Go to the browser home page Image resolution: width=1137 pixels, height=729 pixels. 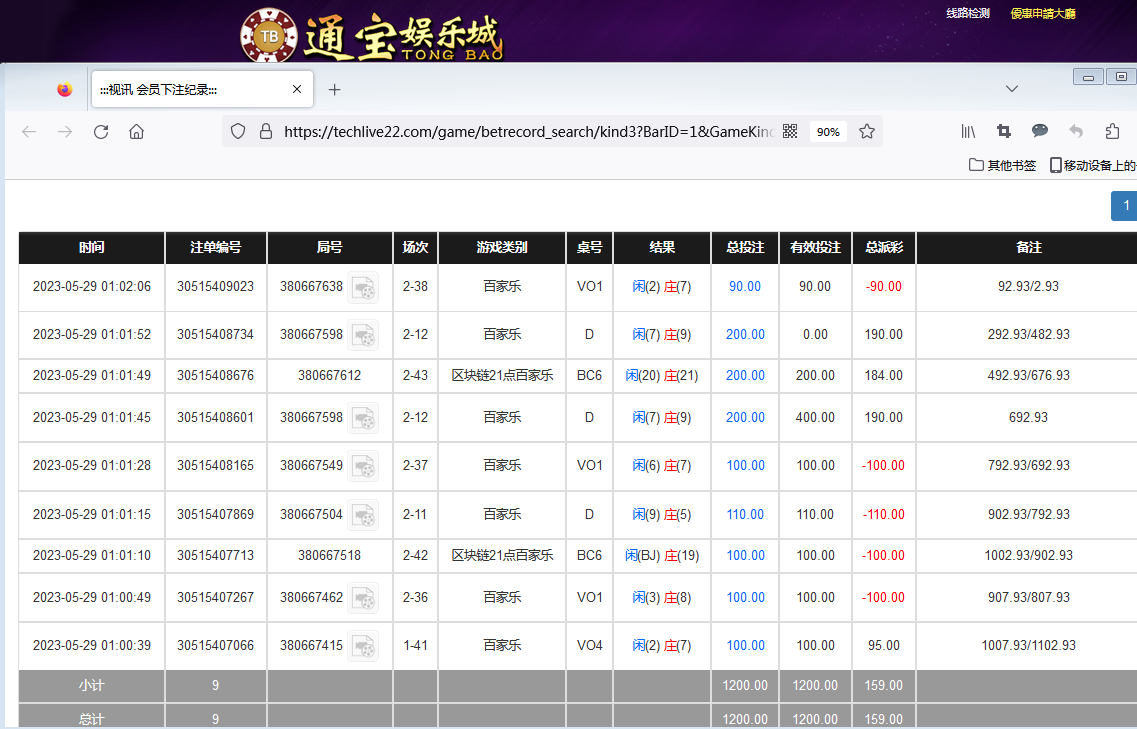pyautogui.click(x=136, y=131)
